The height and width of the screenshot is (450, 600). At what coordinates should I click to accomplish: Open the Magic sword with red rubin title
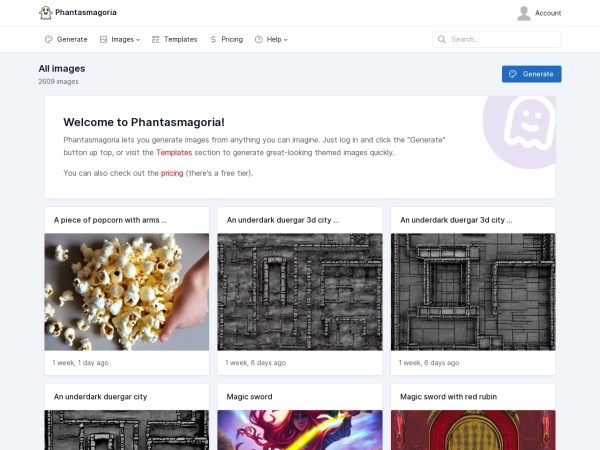point(448,396)
